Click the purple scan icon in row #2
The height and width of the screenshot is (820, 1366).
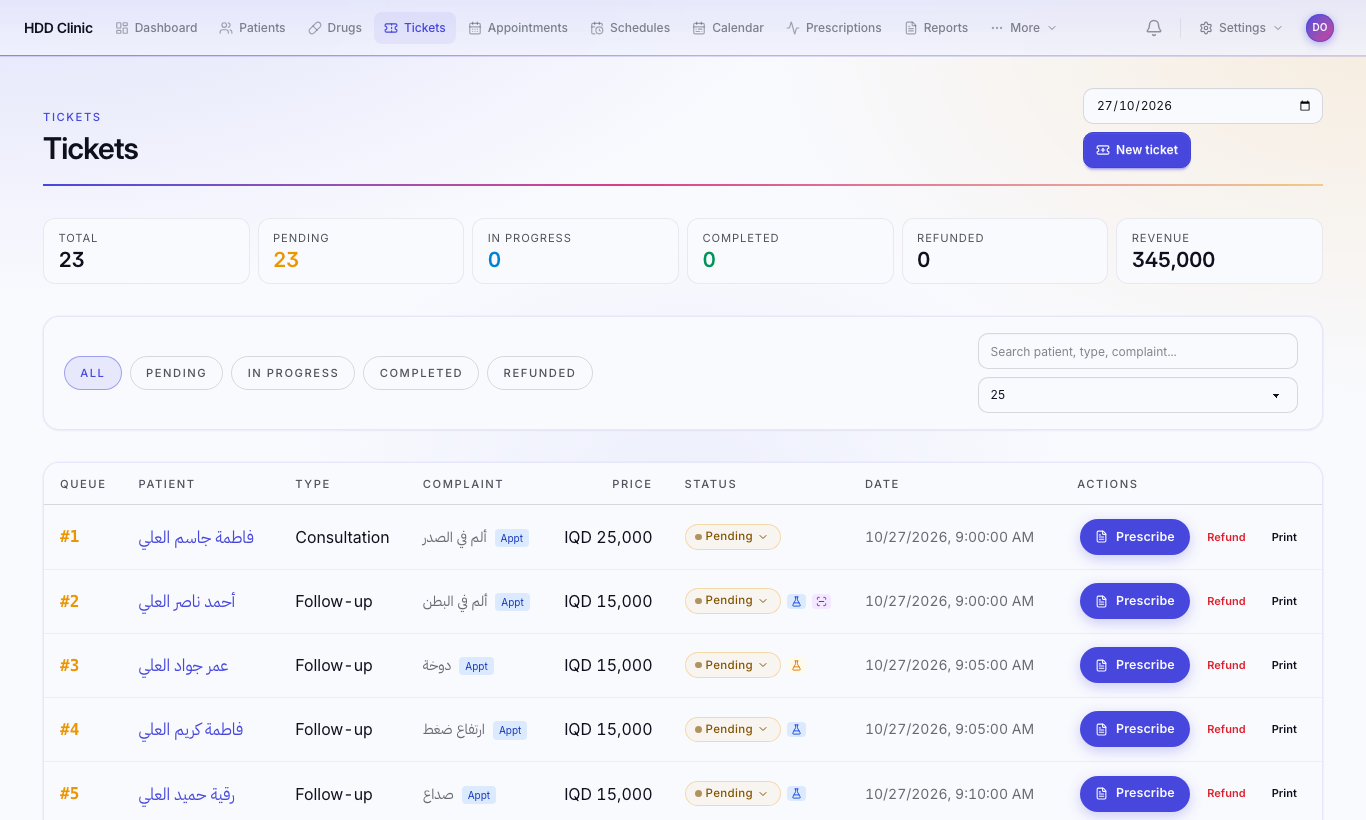[822, 601]
